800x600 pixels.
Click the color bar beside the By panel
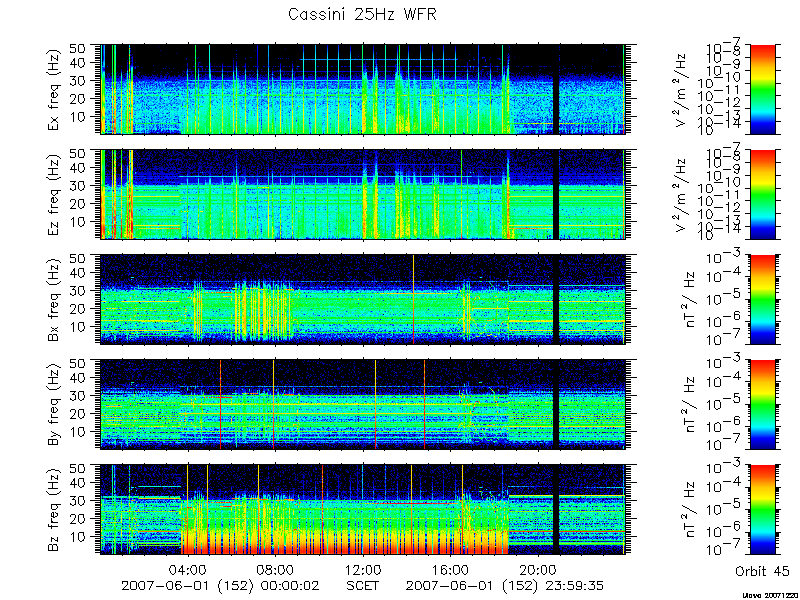[762, 405]
